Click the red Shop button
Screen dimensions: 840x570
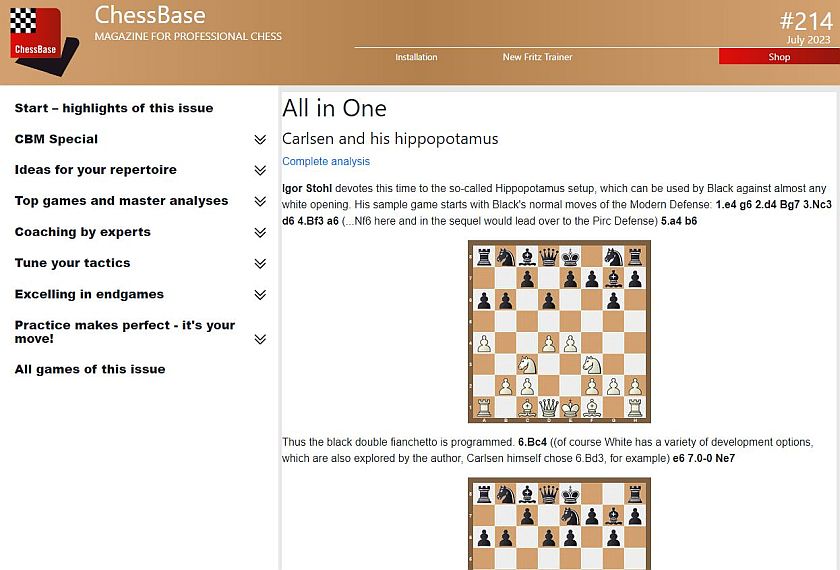(779, 57)
